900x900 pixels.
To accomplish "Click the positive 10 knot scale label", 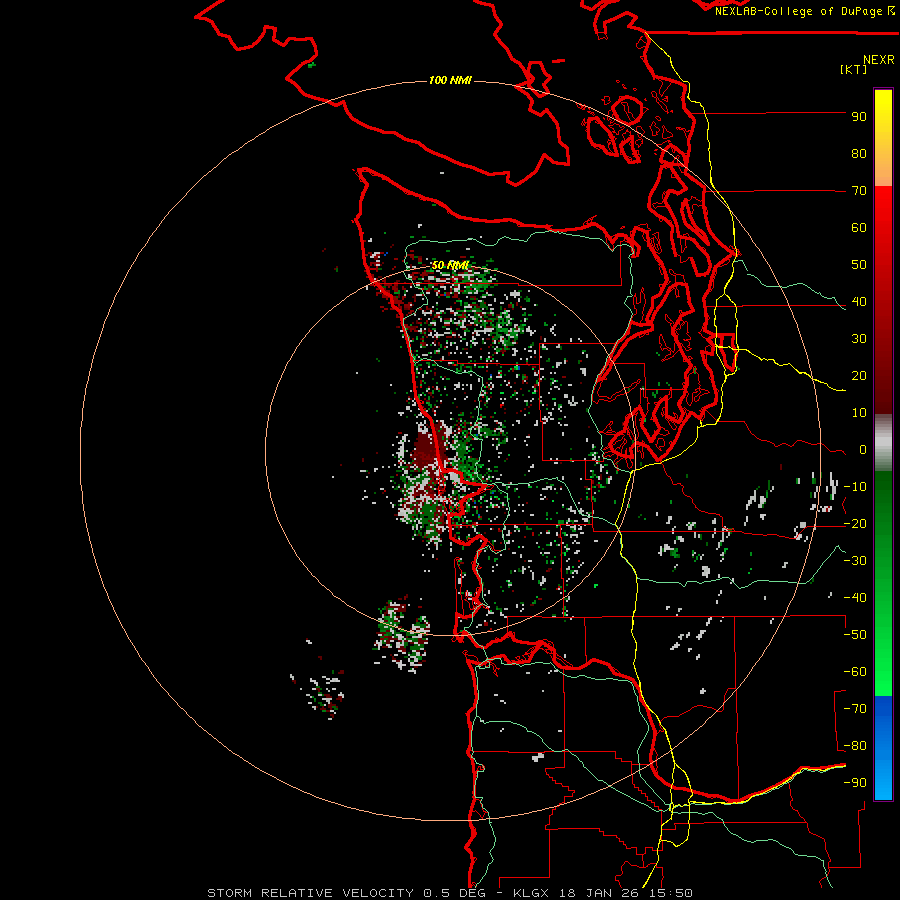I will pos(859,413).
